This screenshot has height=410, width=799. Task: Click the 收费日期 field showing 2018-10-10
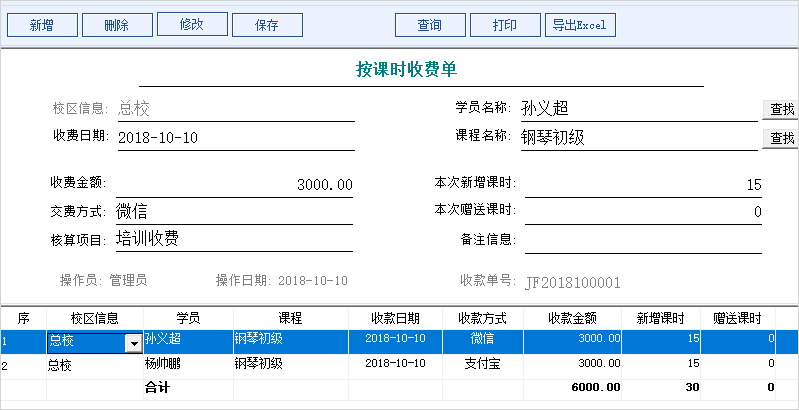[235, 138]
